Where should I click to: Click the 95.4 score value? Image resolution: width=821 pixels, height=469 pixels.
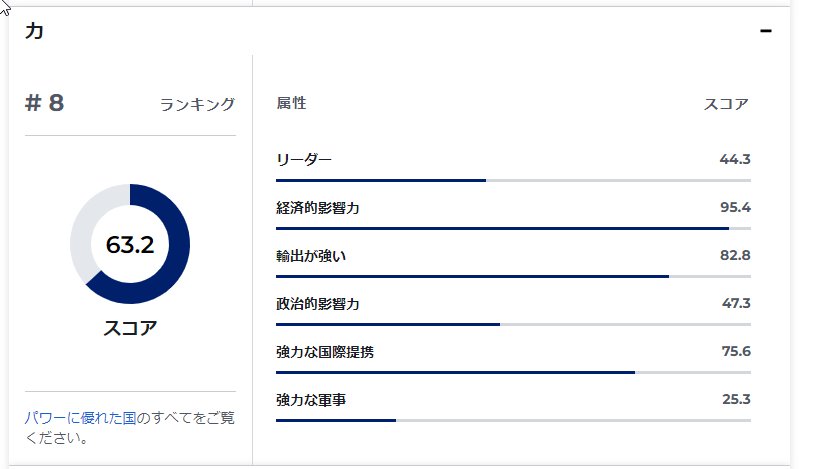click(734, 208)
